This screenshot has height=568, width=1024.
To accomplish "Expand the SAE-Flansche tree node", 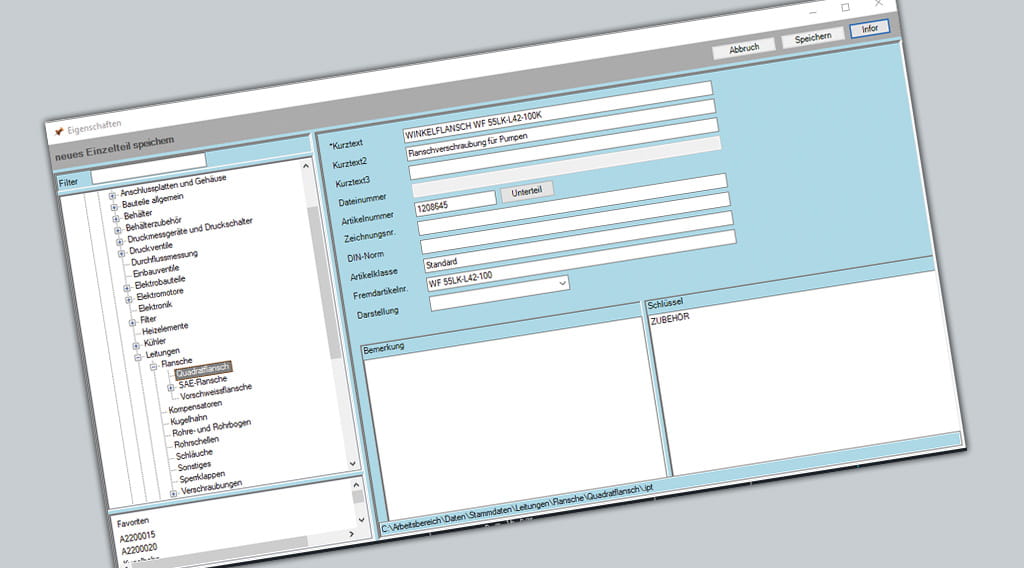I will 170,386.
